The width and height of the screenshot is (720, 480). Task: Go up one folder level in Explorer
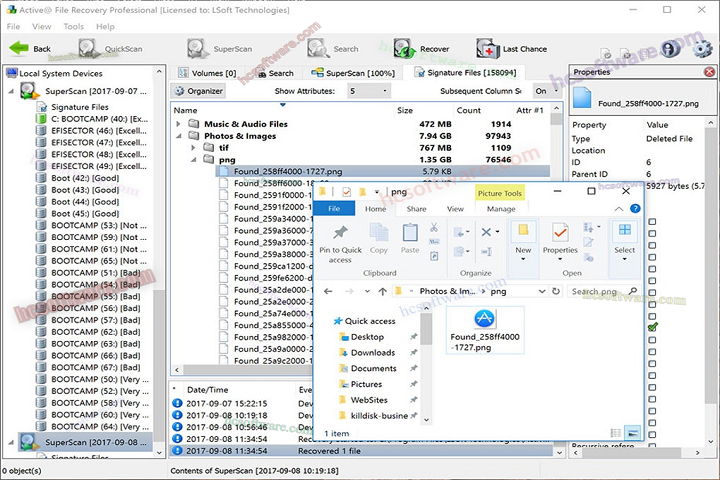click(382, 291)
